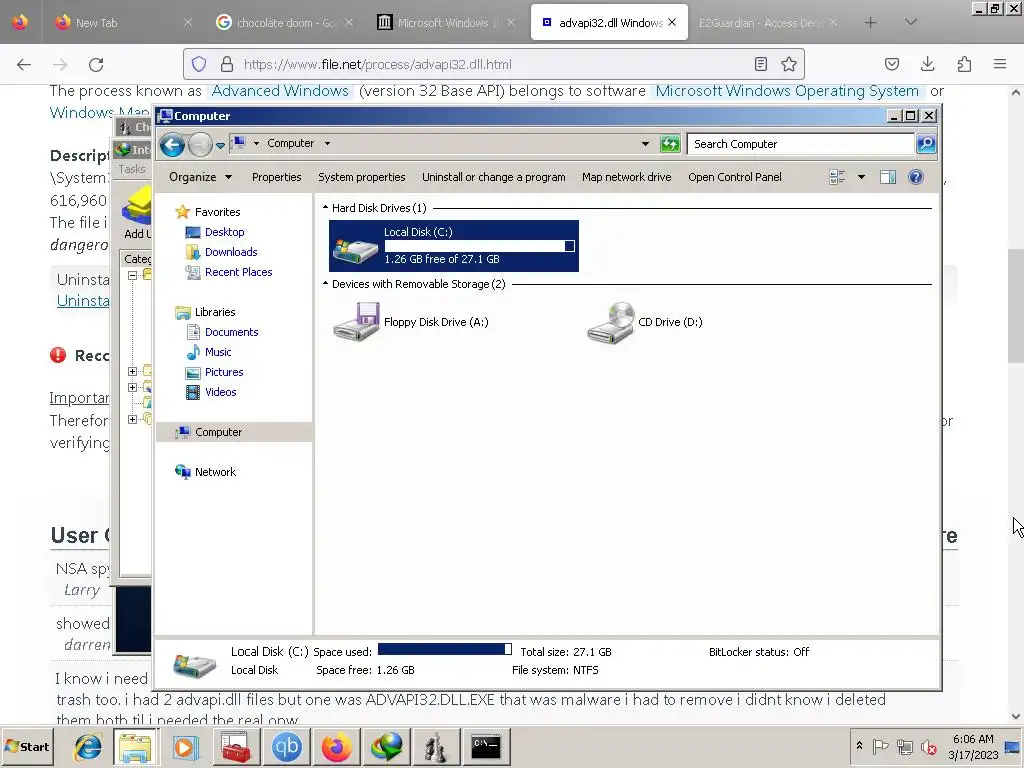Viewport: 1024px width, 768px height.
Task: Open the view options dropdown arrow
Action: point(861,177)
